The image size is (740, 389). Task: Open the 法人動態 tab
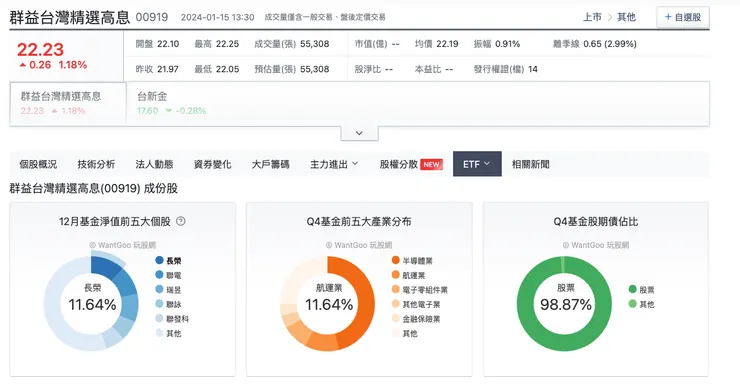pyautogui.click(x=154, y=164)
